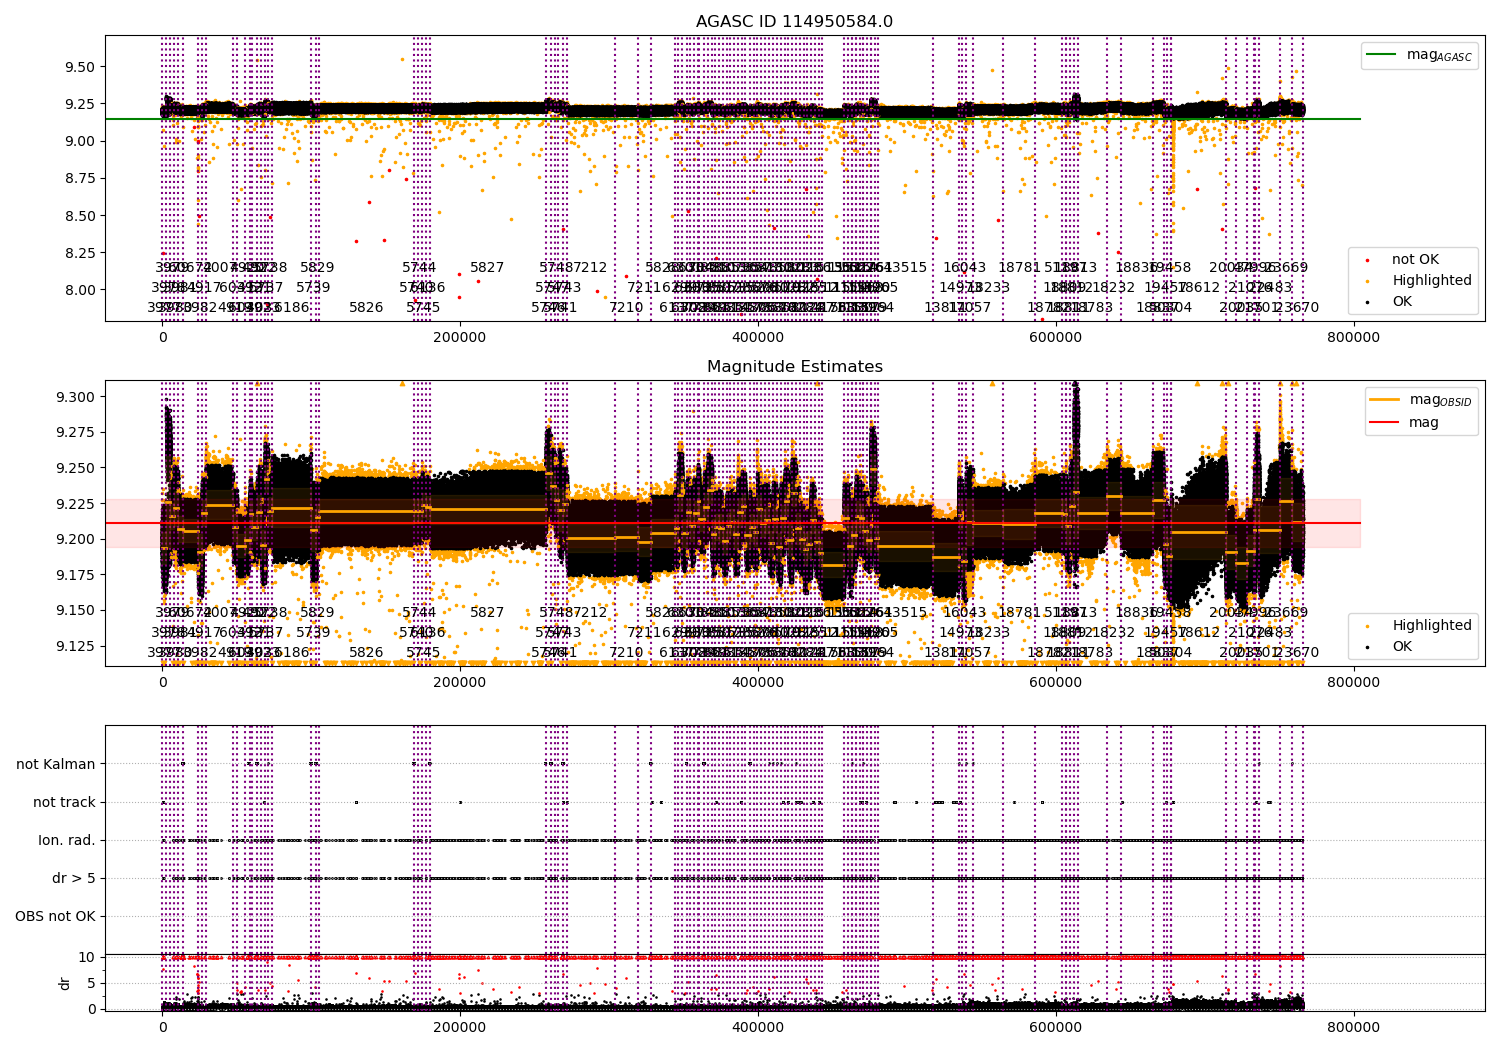Screen dimensions: 1500x1050
Task: Click the green line sample in mag AGASC legend
Action: pos(1382,55)
